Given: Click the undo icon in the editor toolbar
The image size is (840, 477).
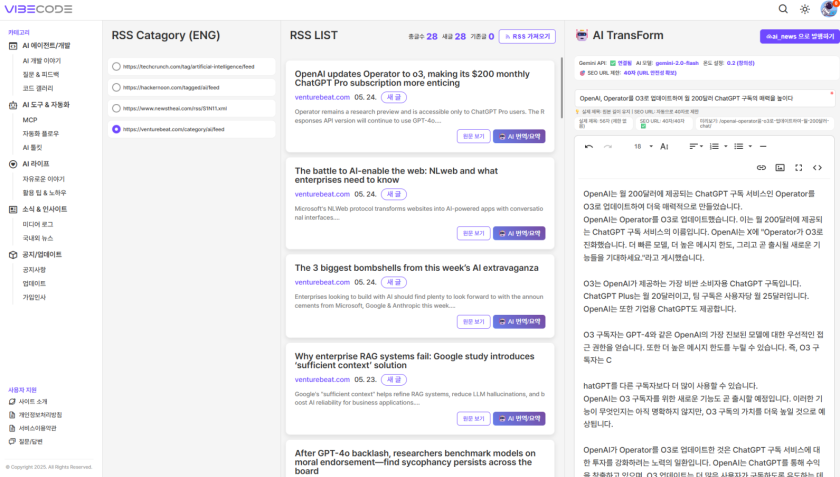Looking at the screenshot, I should [x=589, y=146].
